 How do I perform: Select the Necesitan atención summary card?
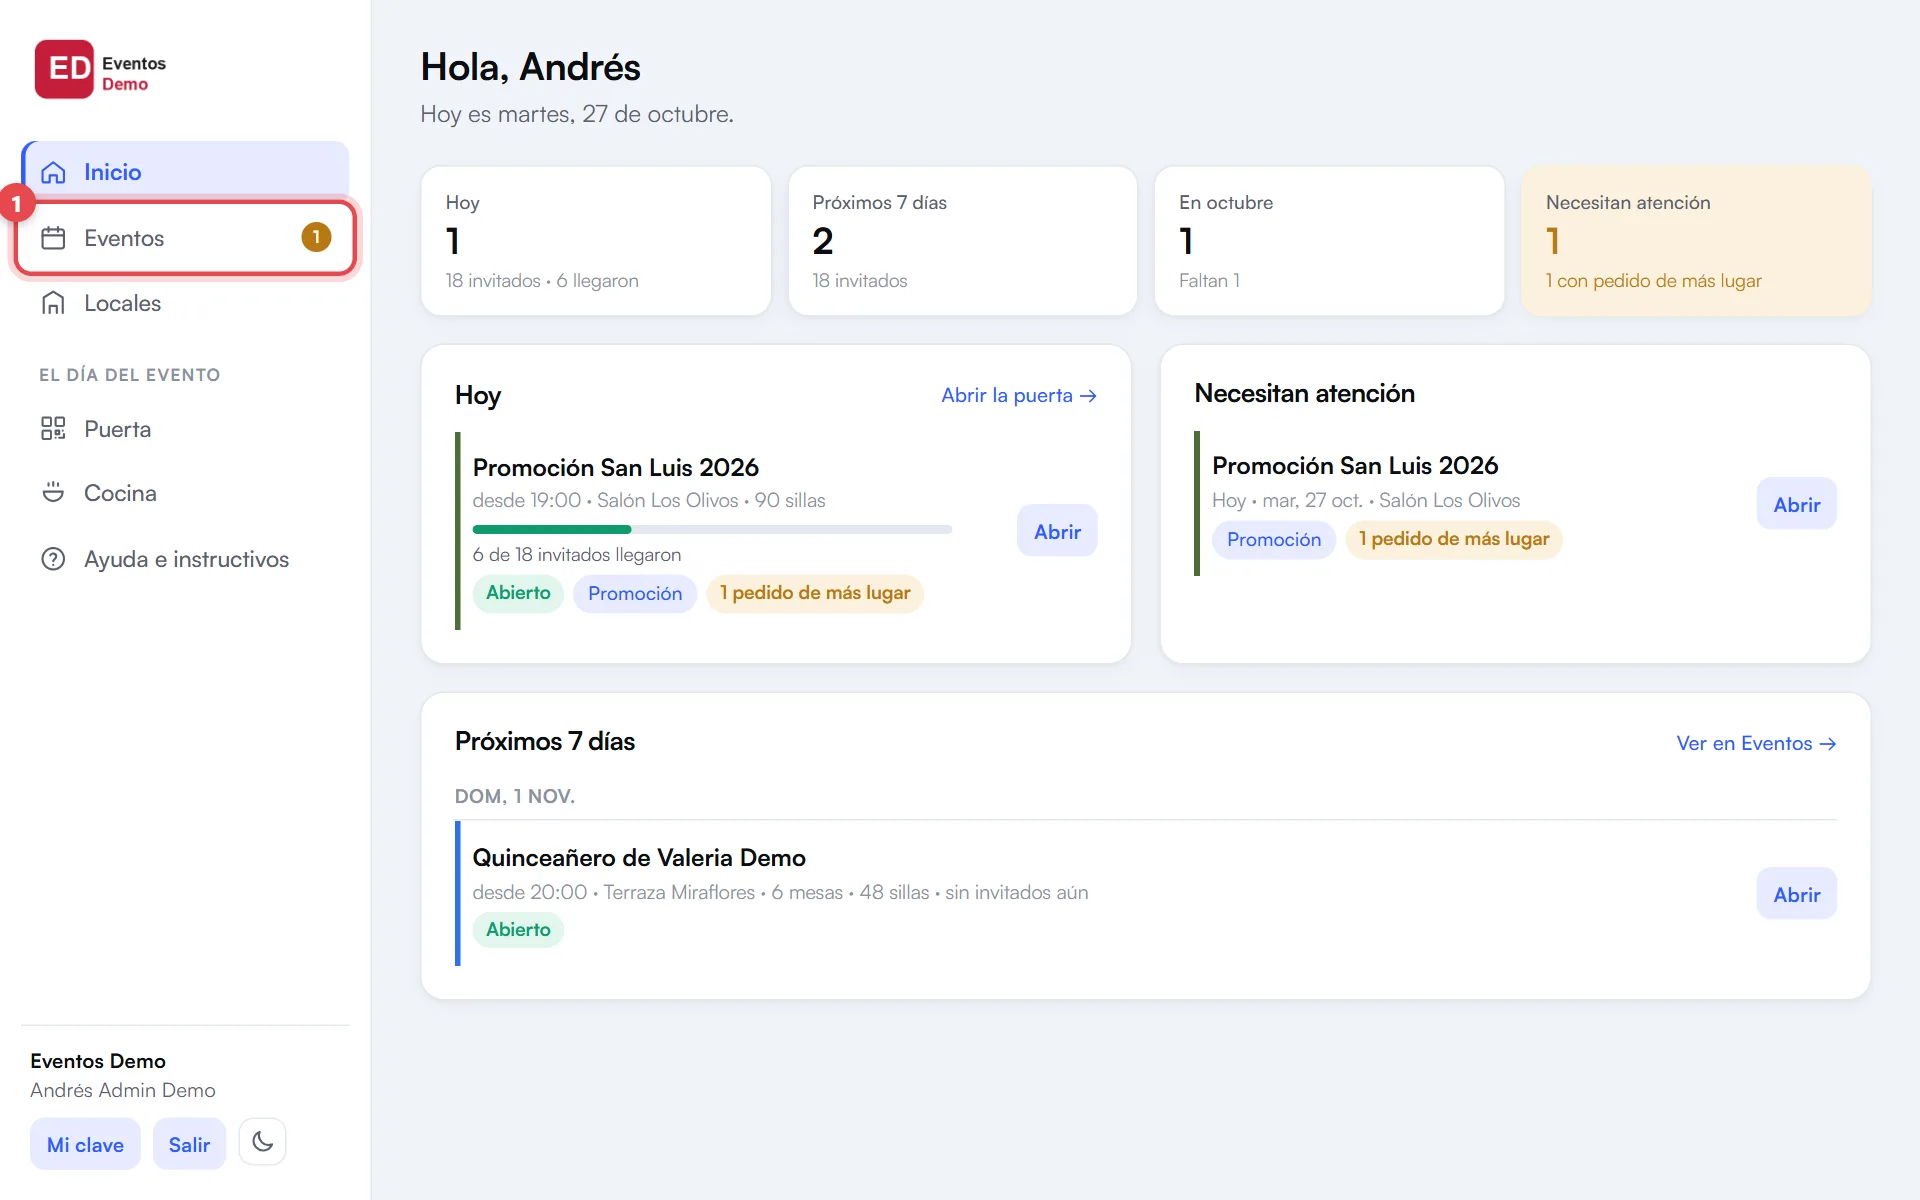pyautogui.click(x=1696, y=241)
